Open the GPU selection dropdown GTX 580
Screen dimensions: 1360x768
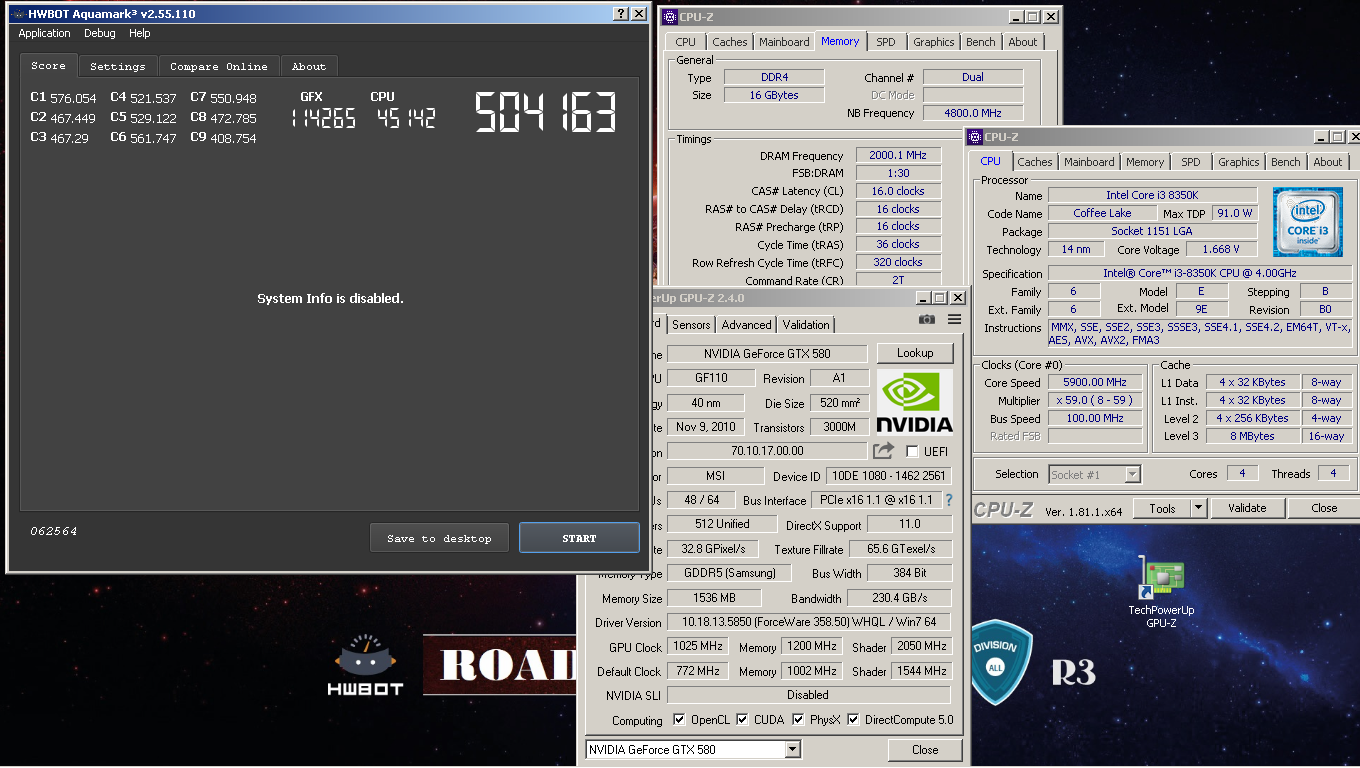693,749
